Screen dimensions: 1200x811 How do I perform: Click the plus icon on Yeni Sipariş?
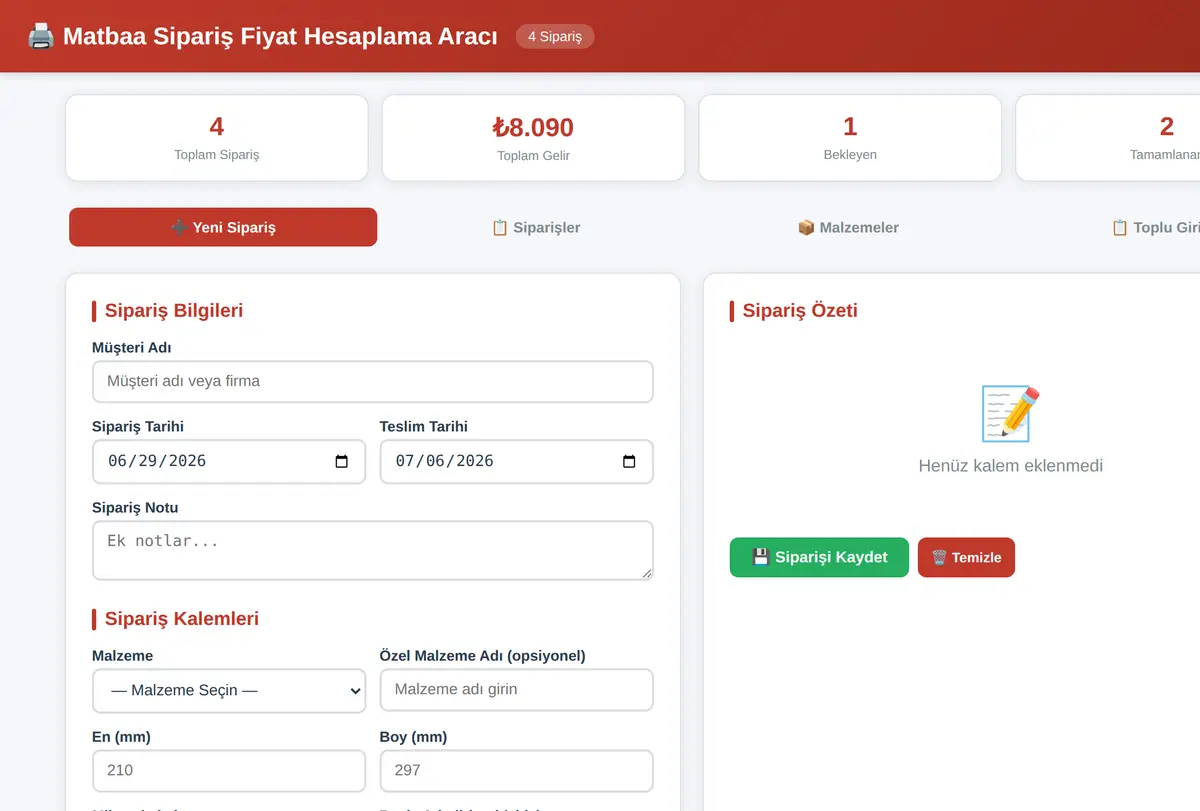point(179,227)
